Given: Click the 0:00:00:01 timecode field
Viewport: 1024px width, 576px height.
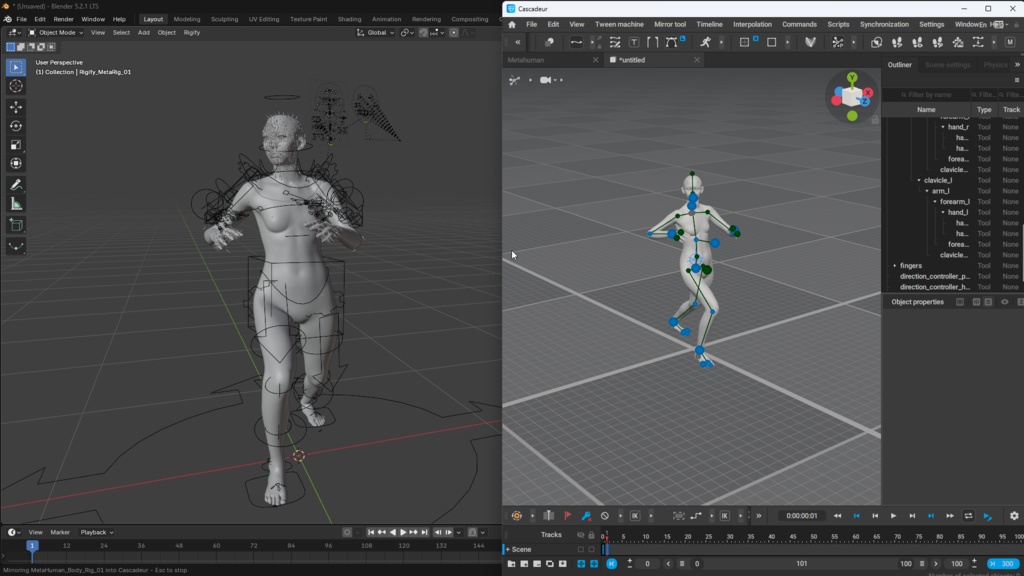Looking at the screenshot, I should point(802,516).
